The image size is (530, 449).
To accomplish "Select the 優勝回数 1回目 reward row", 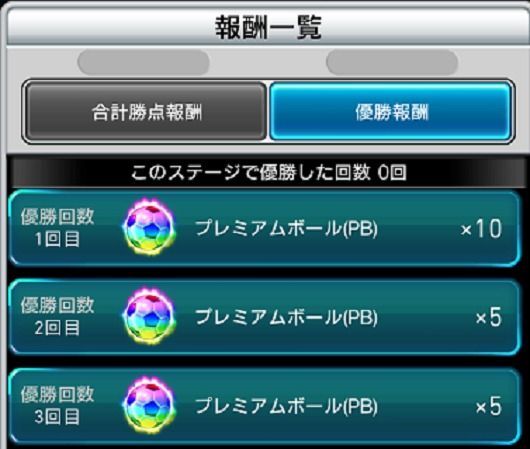I will click(x=264, y=228).
